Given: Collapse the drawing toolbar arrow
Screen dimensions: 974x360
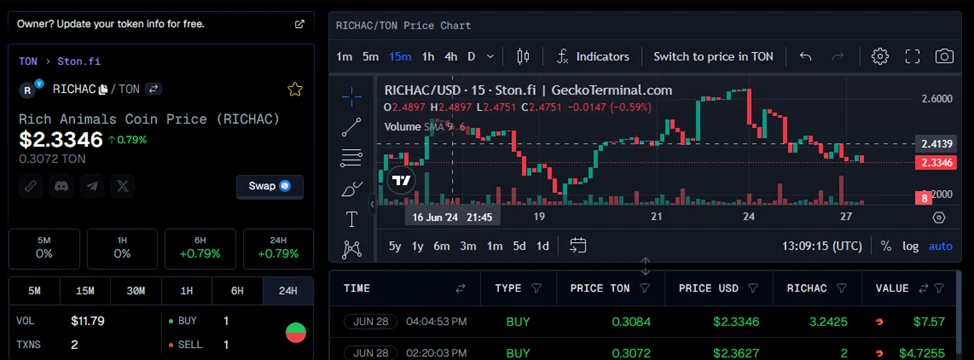Looking at the screenshot, I should (x=373, y=204).
